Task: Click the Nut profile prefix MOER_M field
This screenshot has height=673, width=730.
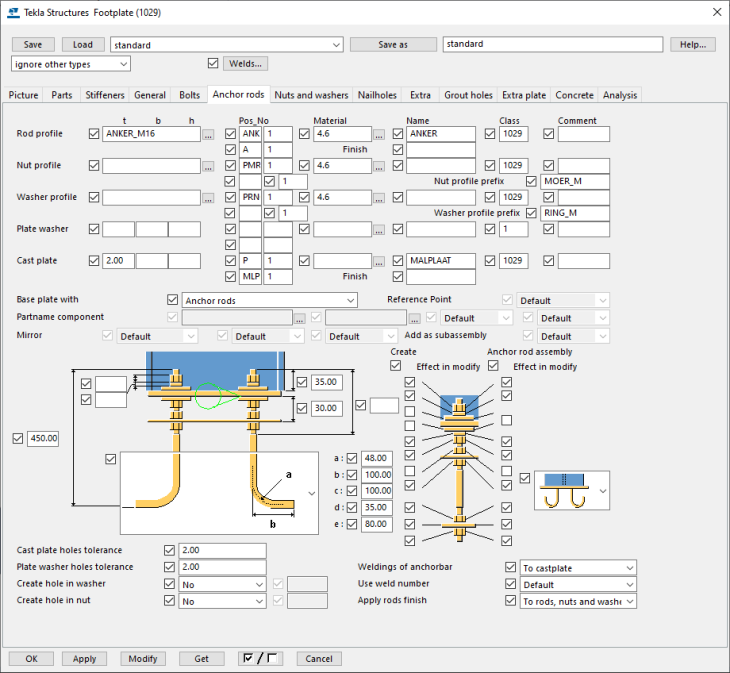Action: coord(576,181)
